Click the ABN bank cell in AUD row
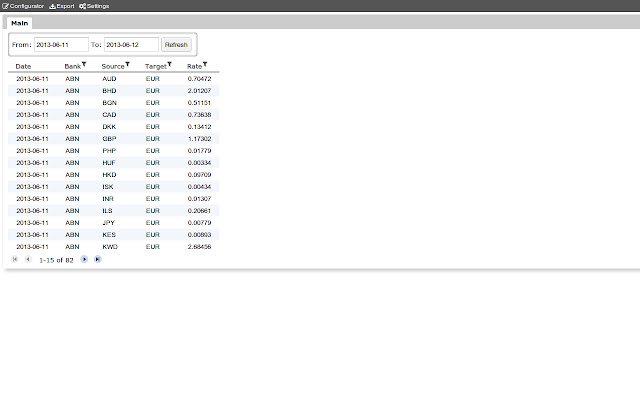Screen dimensions: 640x400 coord(72,79)
